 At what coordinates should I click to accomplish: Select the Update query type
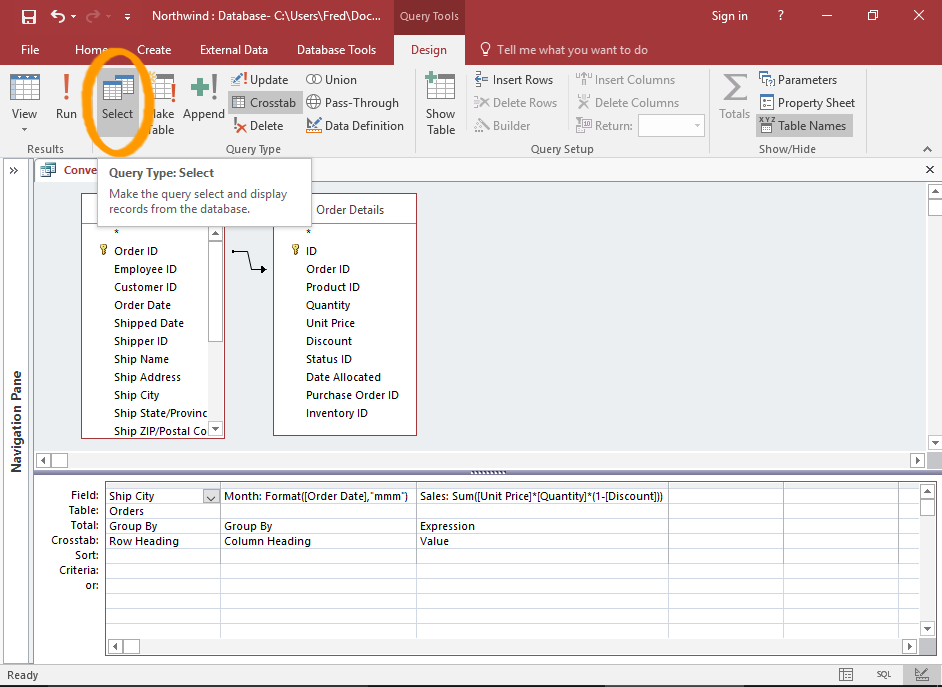coord(260,80)
